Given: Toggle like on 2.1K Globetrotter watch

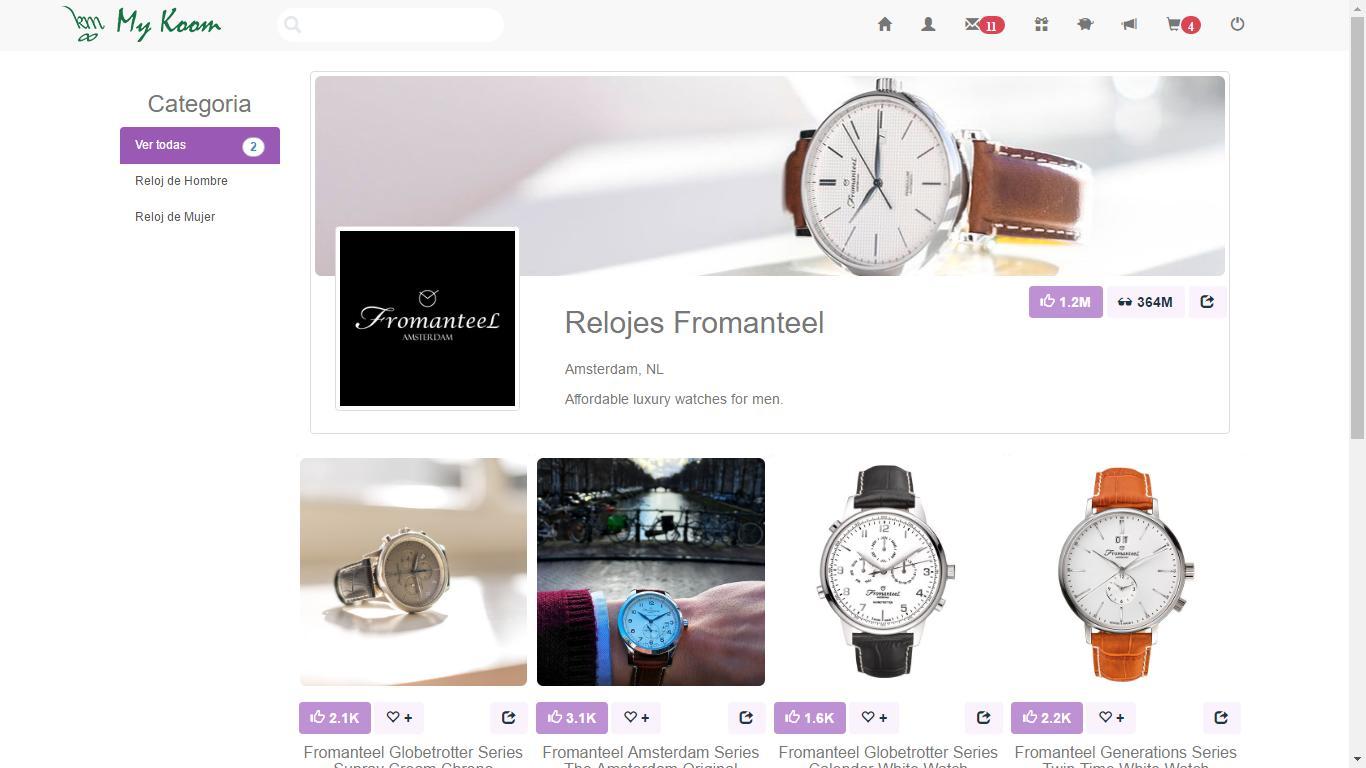Looking at the screenshot, I should [x=334, y=717].
